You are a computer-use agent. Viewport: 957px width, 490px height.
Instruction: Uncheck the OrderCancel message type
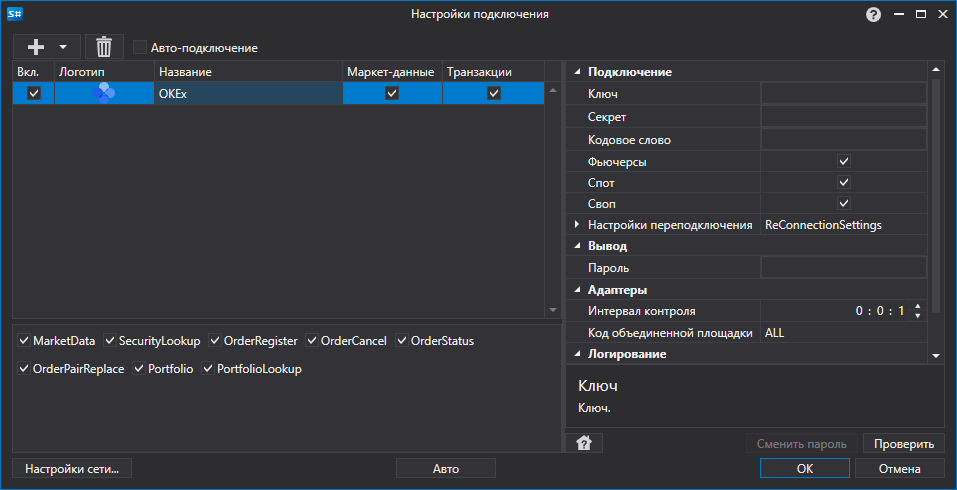tap(312, 340)
